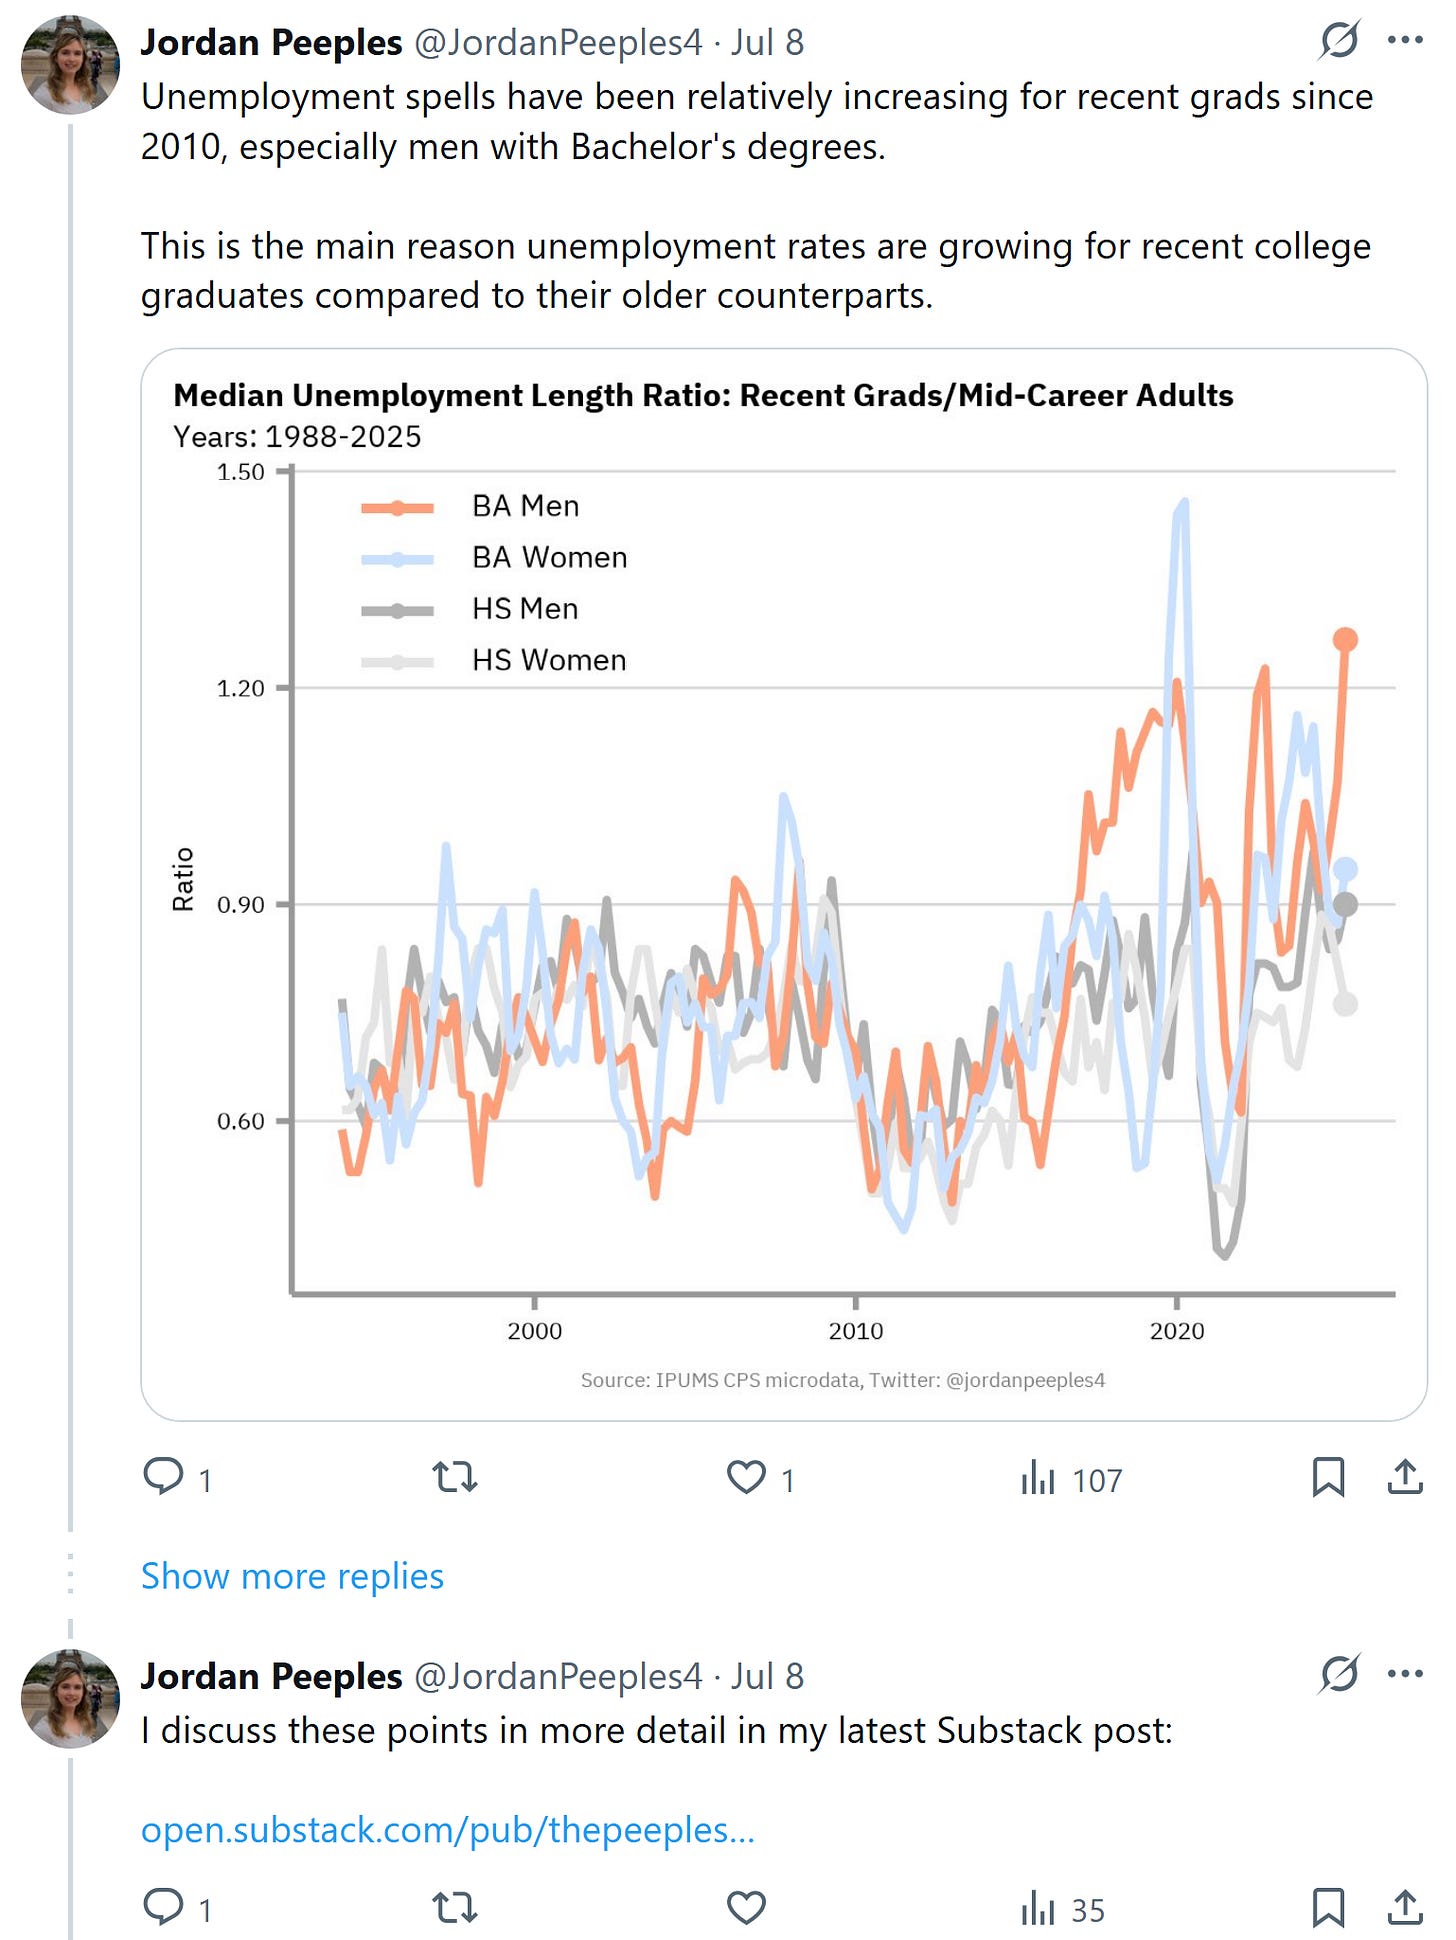Open Grok icon on Substack tweet
The image size is (1456, 1940).
[1339, 1674]
